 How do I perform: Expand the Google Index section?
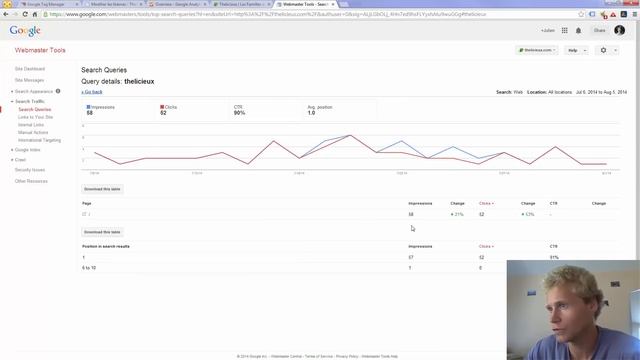pos(27,150)
